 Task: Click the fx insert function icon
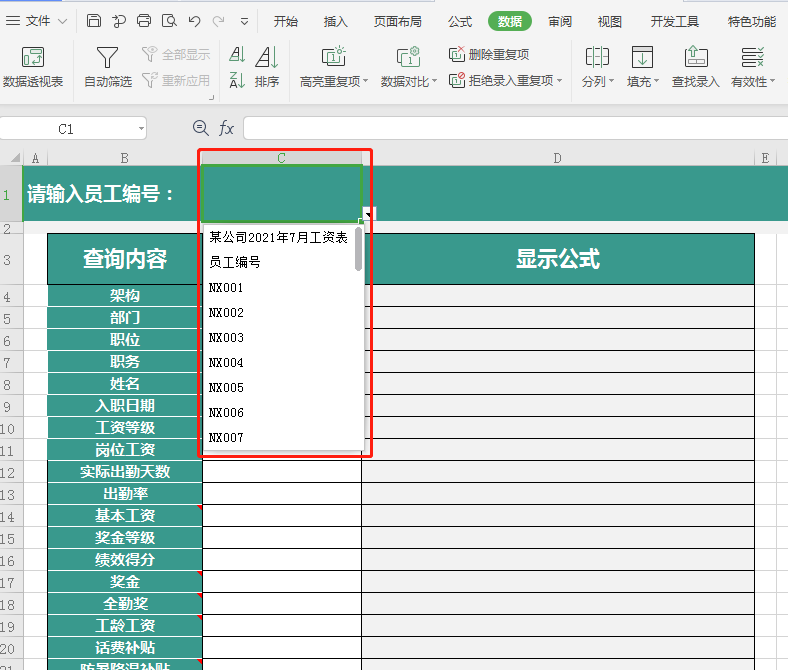[226, 128]
